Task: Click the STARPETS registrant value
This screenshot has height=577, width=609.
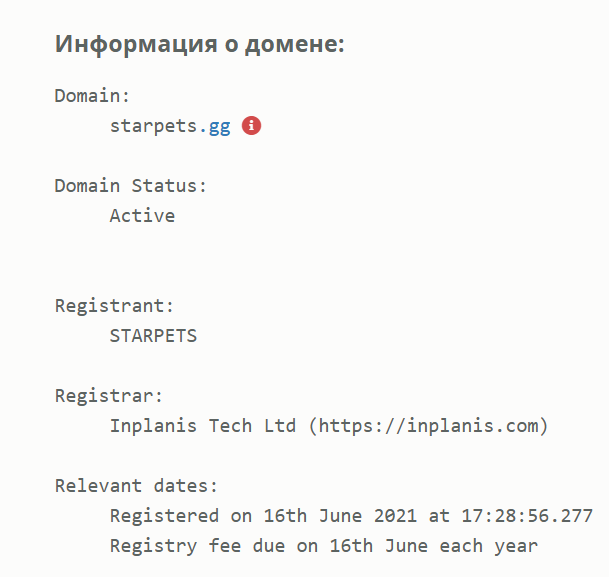Action: (x=153, y=336)
